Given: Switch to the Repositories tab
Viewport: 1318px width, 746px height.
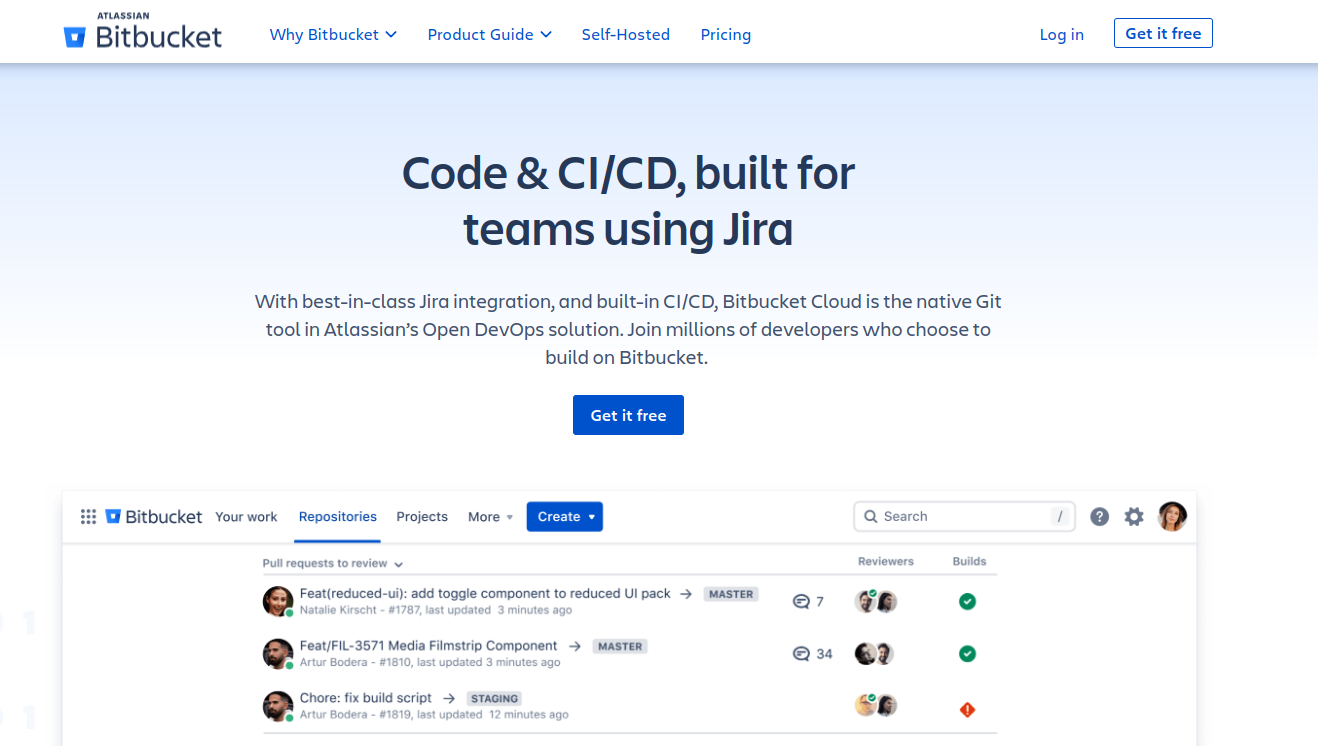Looking at the screenshot, I should [x=337, y=517].
